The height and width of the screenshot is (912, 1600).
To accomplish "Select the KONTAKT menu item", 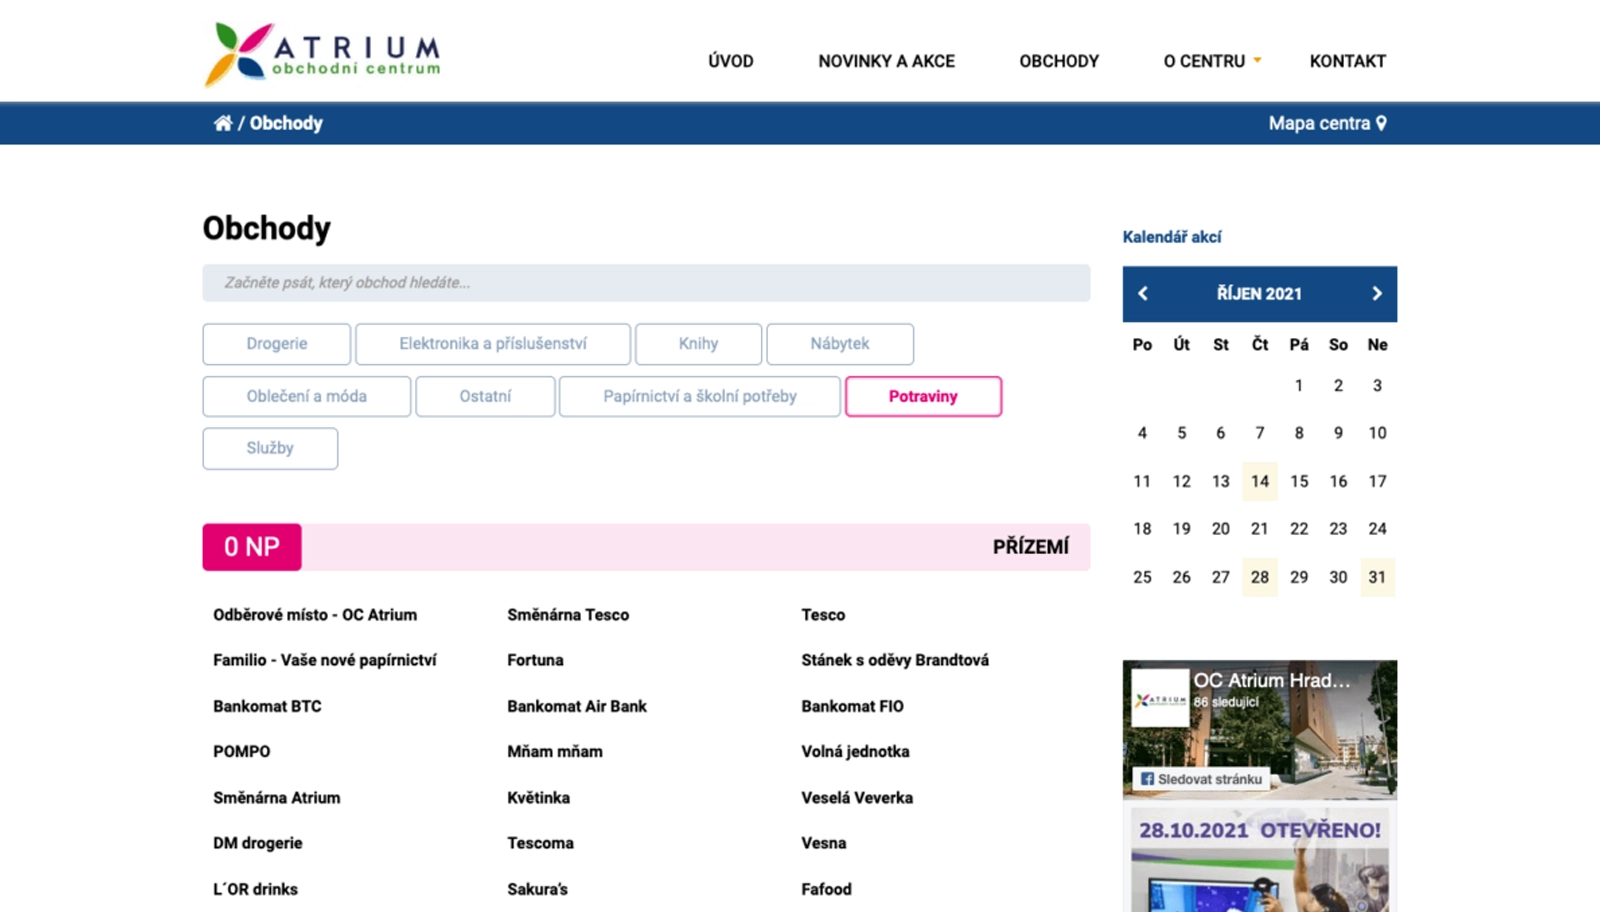I will point(1347,61).
